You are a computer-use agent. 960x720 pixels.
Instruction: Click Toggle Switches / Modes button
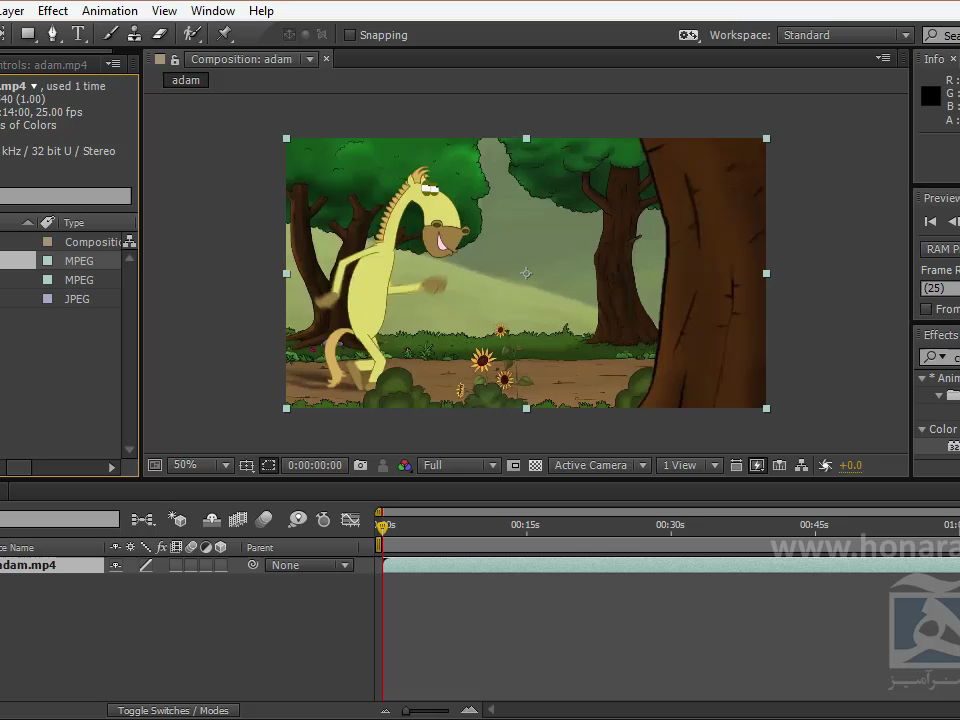[x=173, y=711]
